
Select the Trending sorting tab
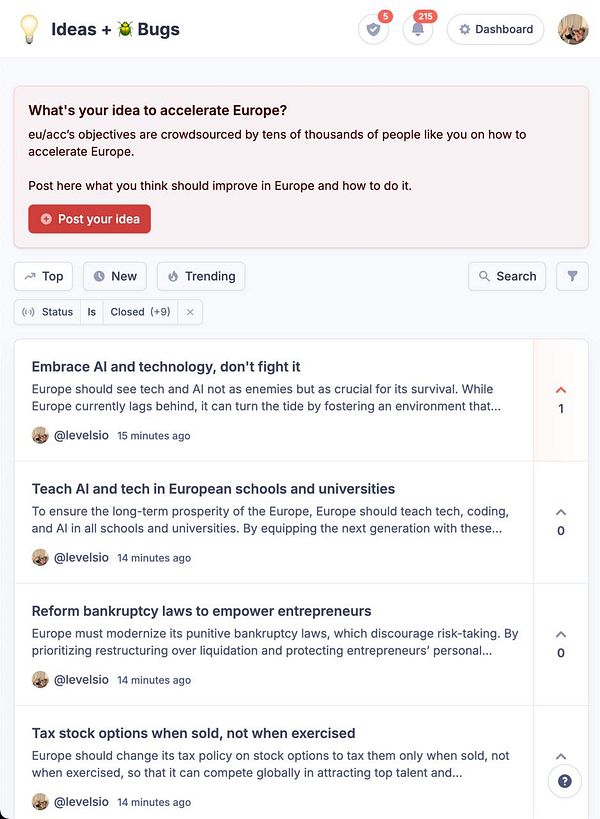pyautogui.click(x=201, y=276)
